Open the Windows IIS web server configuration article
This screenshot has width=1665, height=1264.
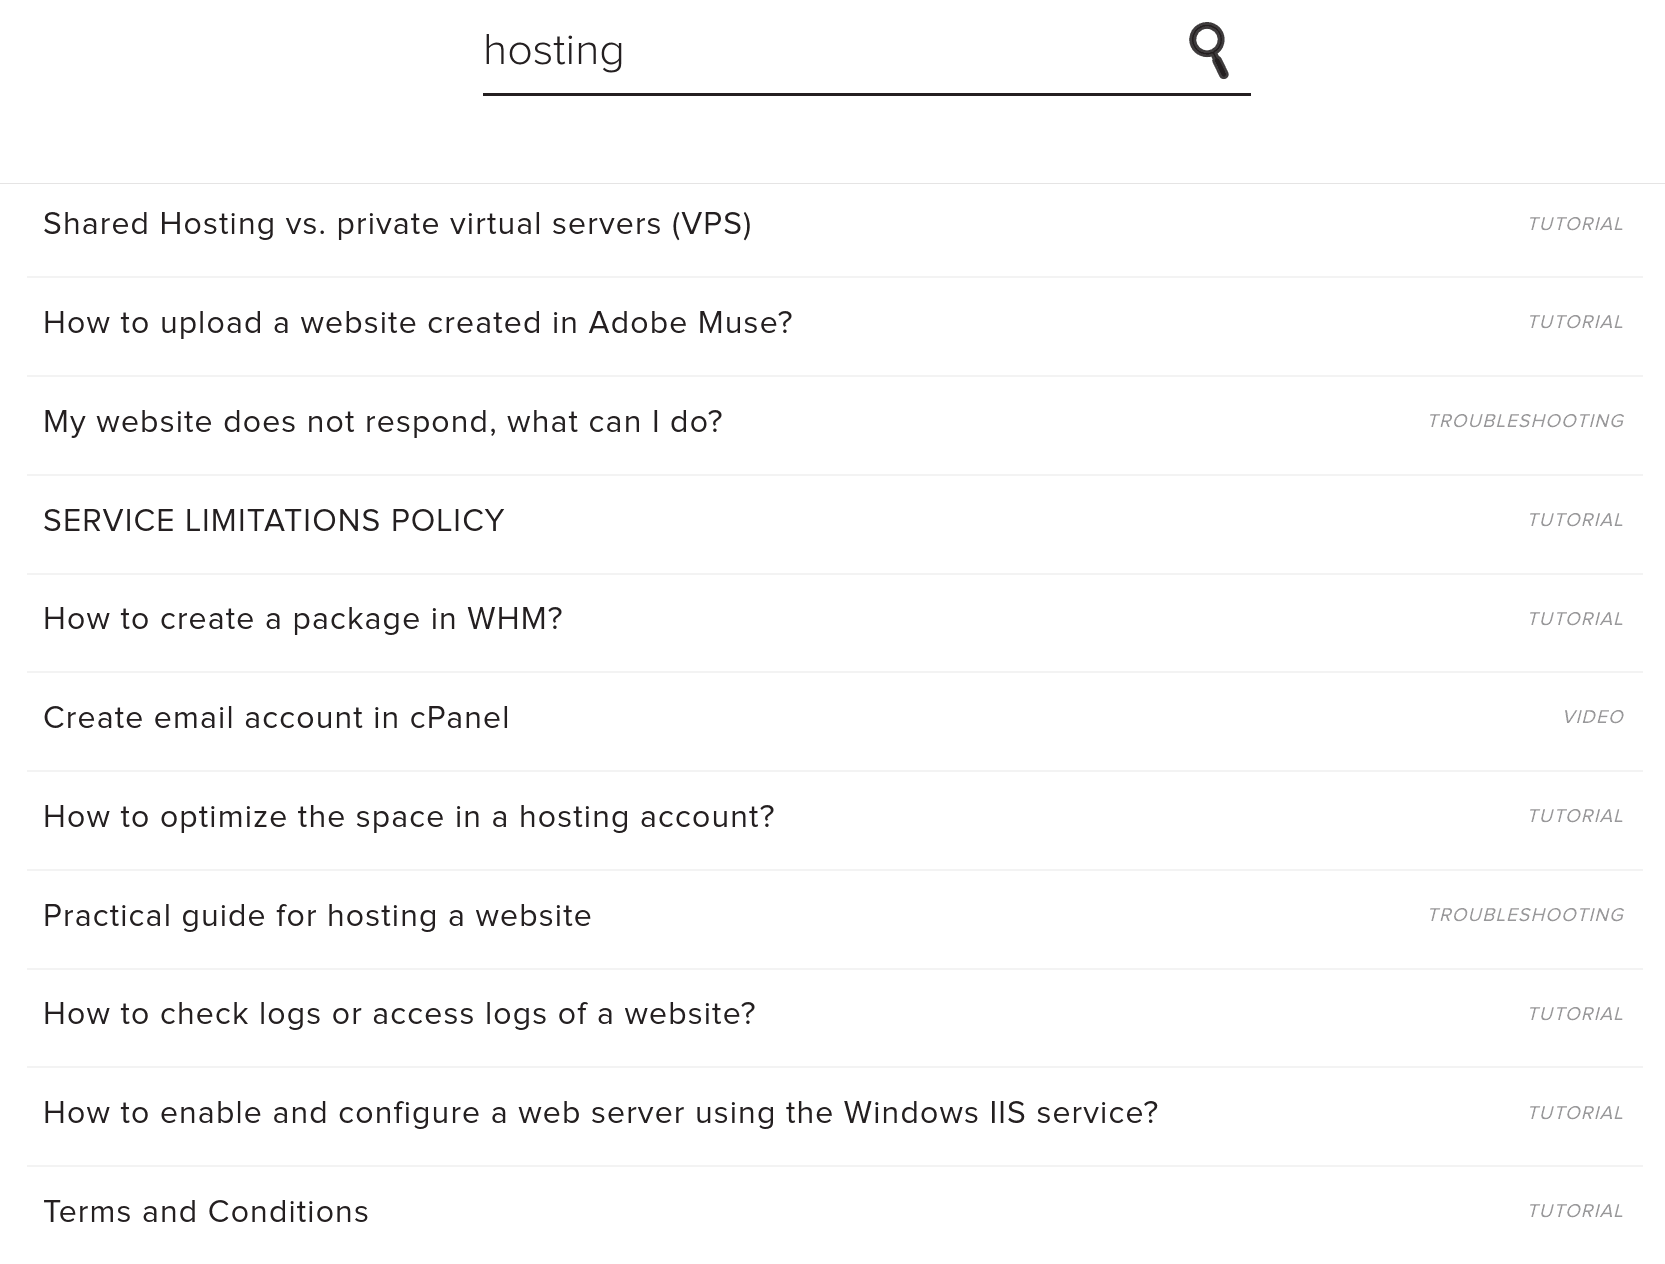point(600,1113)
